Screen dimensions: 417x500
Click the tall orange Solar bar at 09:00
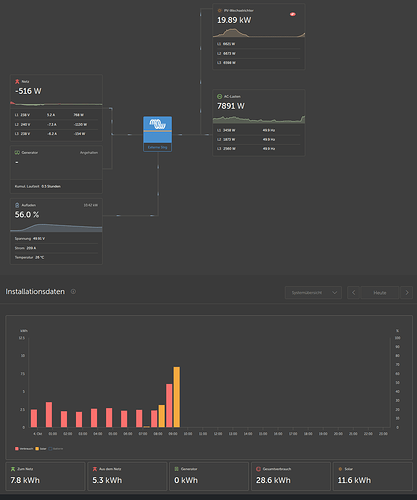[177, 397]
